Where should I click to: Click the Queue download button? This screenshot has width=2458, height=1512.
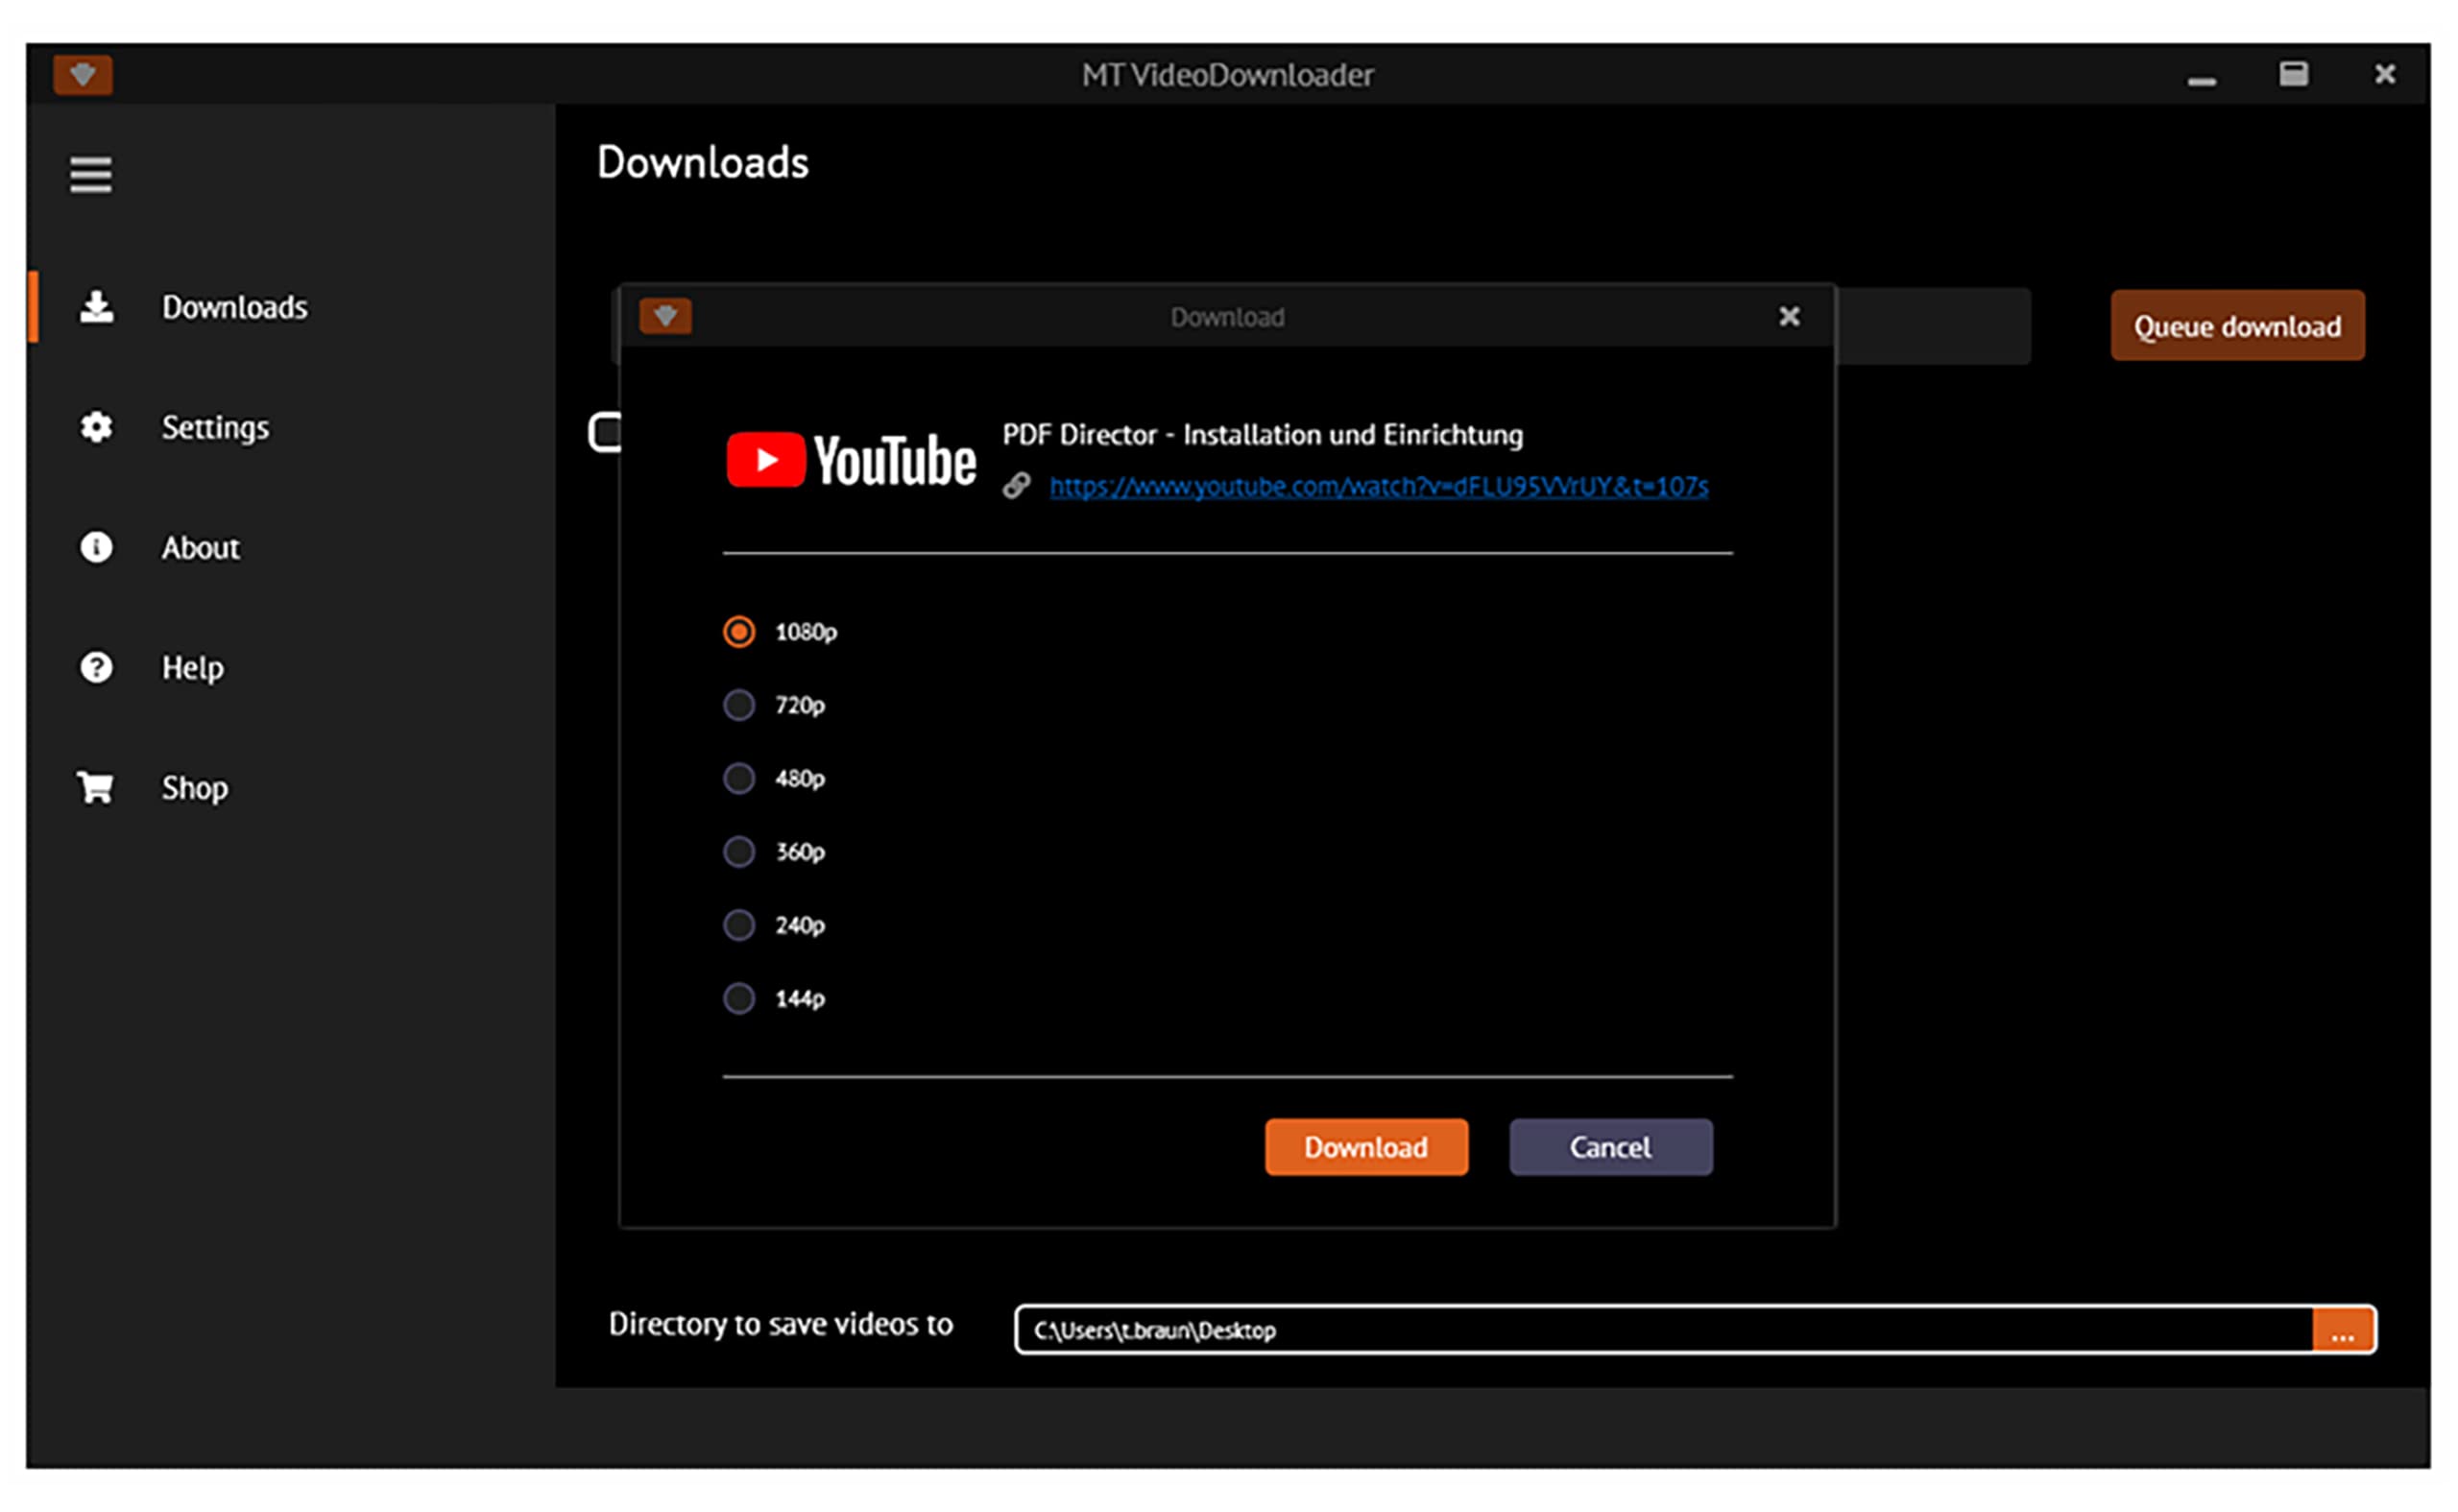point(2237,325)
